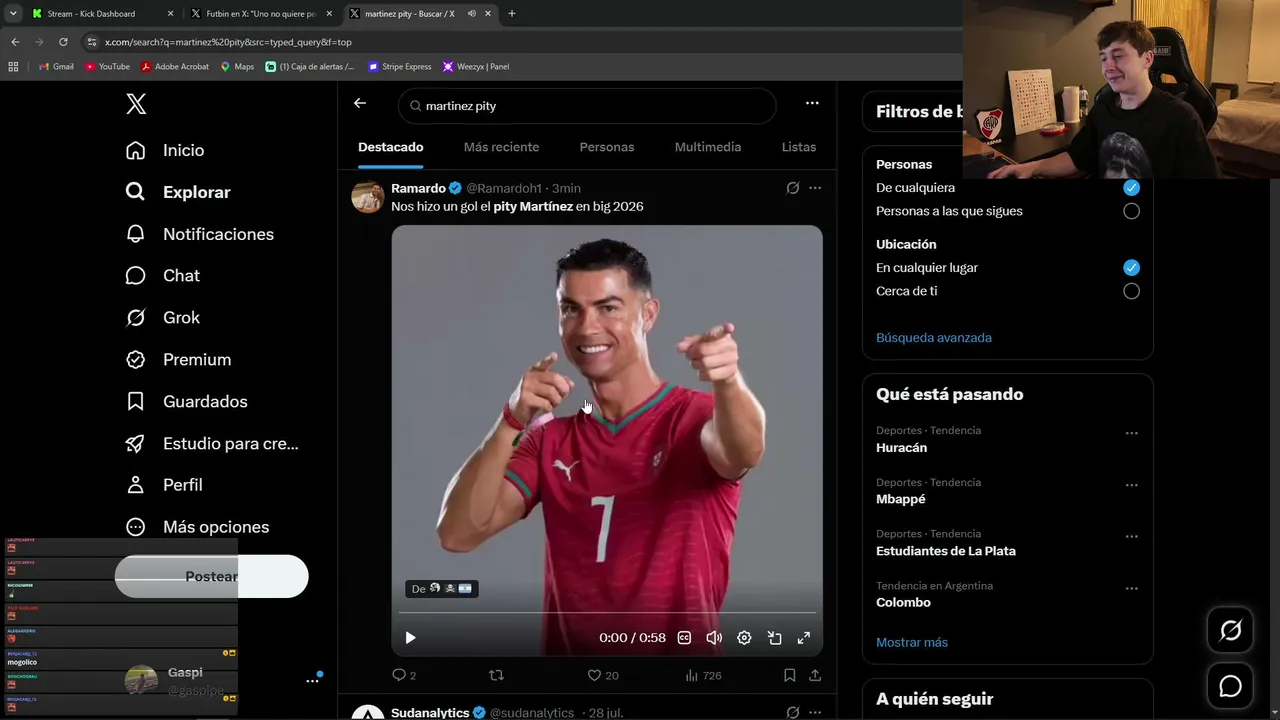The image size is (1280, 720).
Task: Click the browser address bar
Action: pos(520,42)
